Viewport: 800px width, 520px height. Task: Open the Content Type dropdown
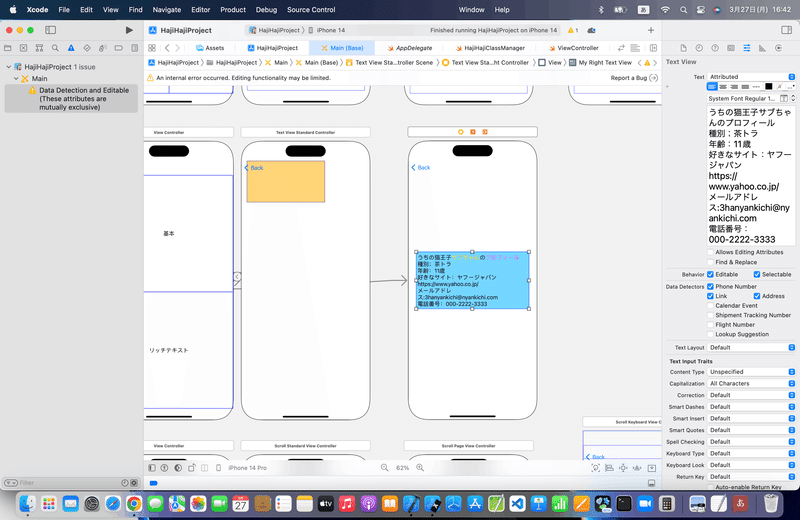pos(751,372)
